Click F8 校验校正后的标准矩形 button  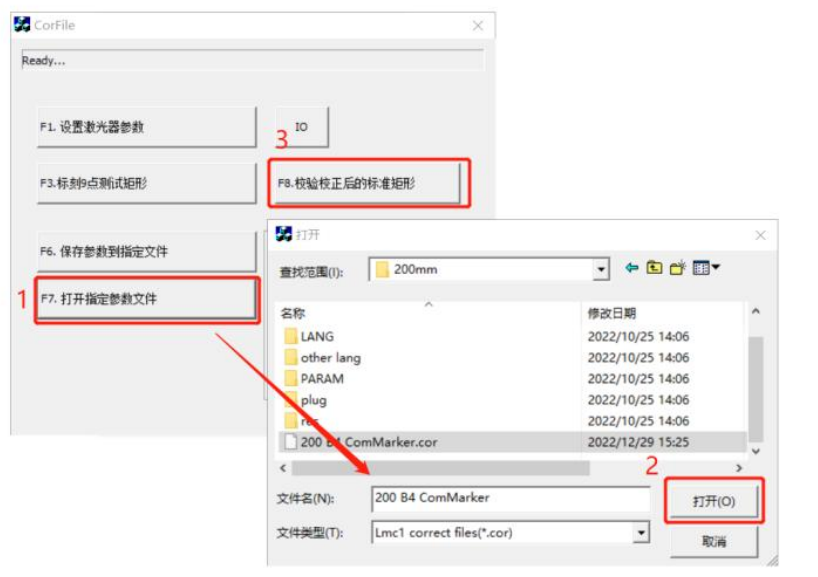pyautogui.click(x=367, y=184)
